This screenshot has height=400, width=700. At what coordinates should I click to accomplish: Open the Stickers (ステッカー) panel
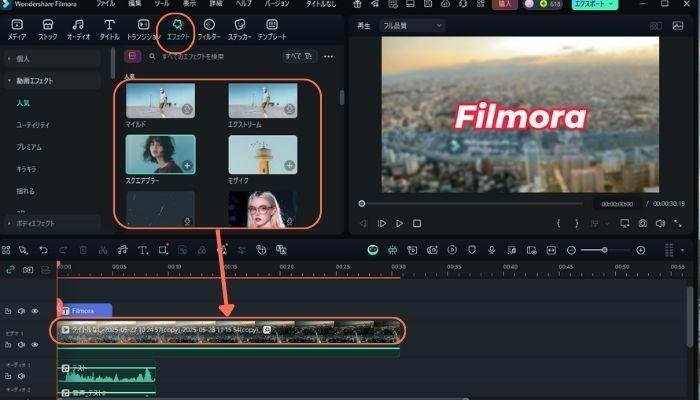[x=239, y=27]
